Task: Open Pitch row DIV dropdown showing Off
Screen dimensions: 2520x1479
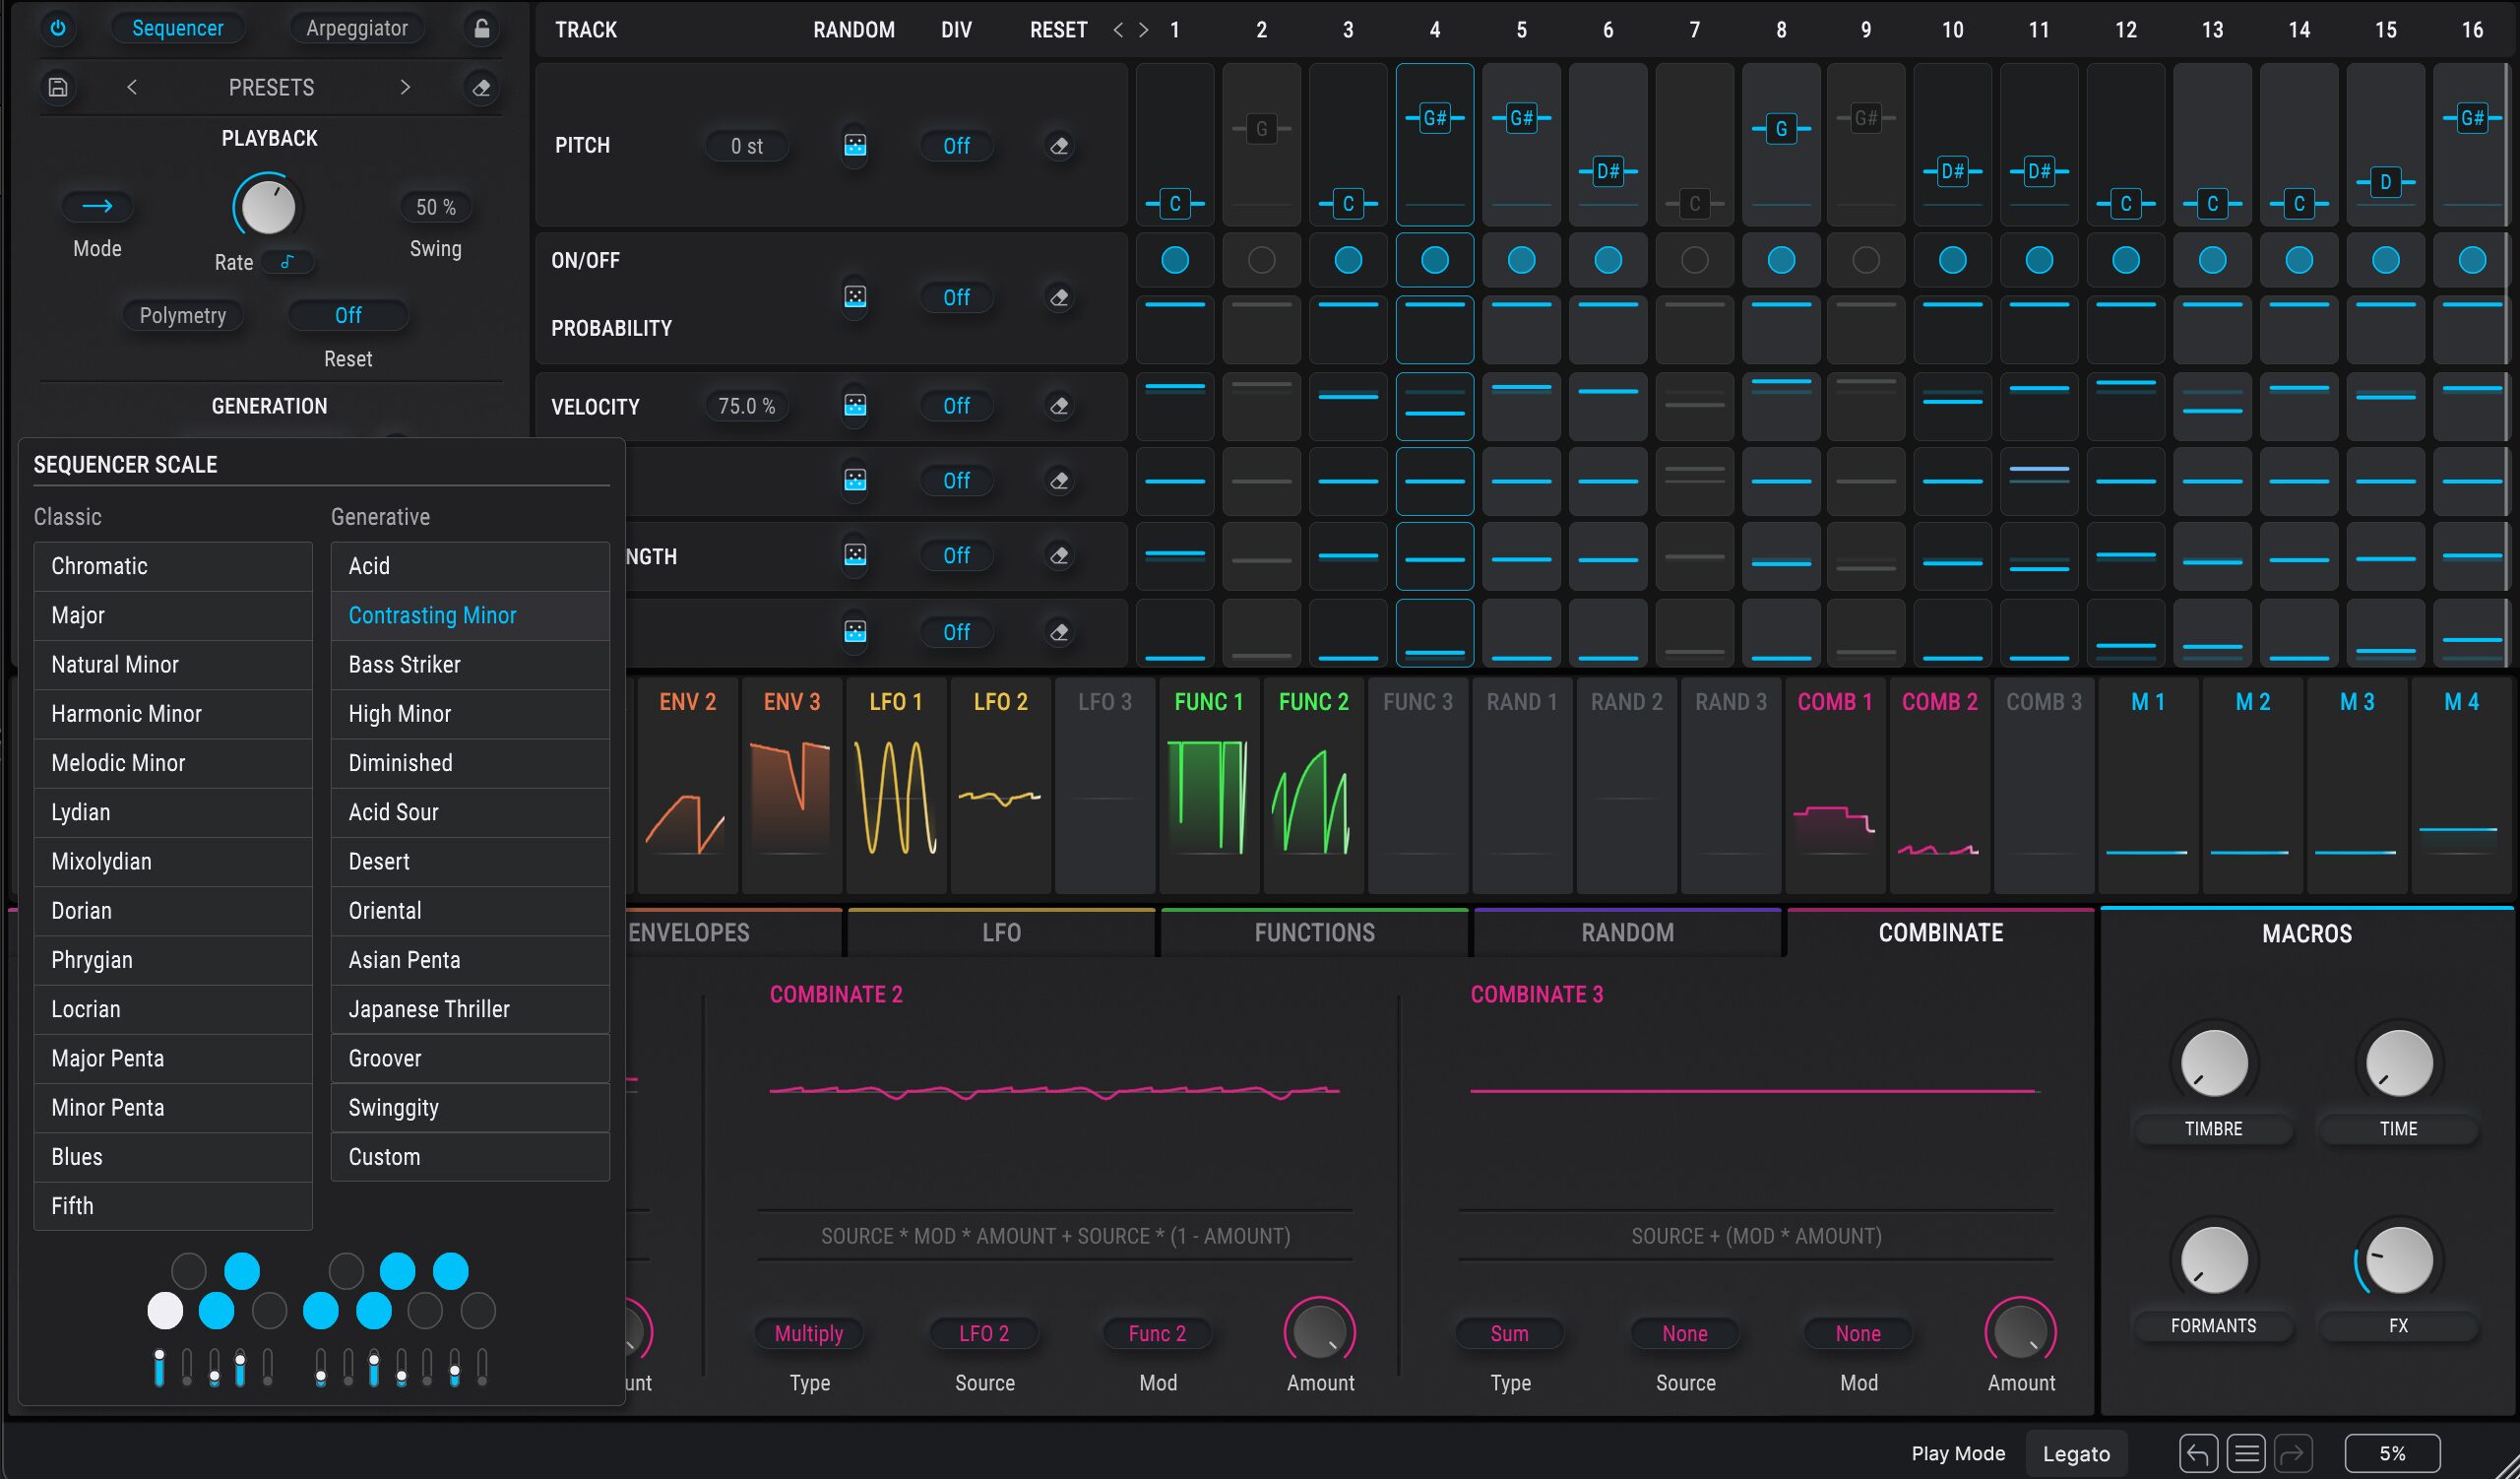Action: point(956,146)
